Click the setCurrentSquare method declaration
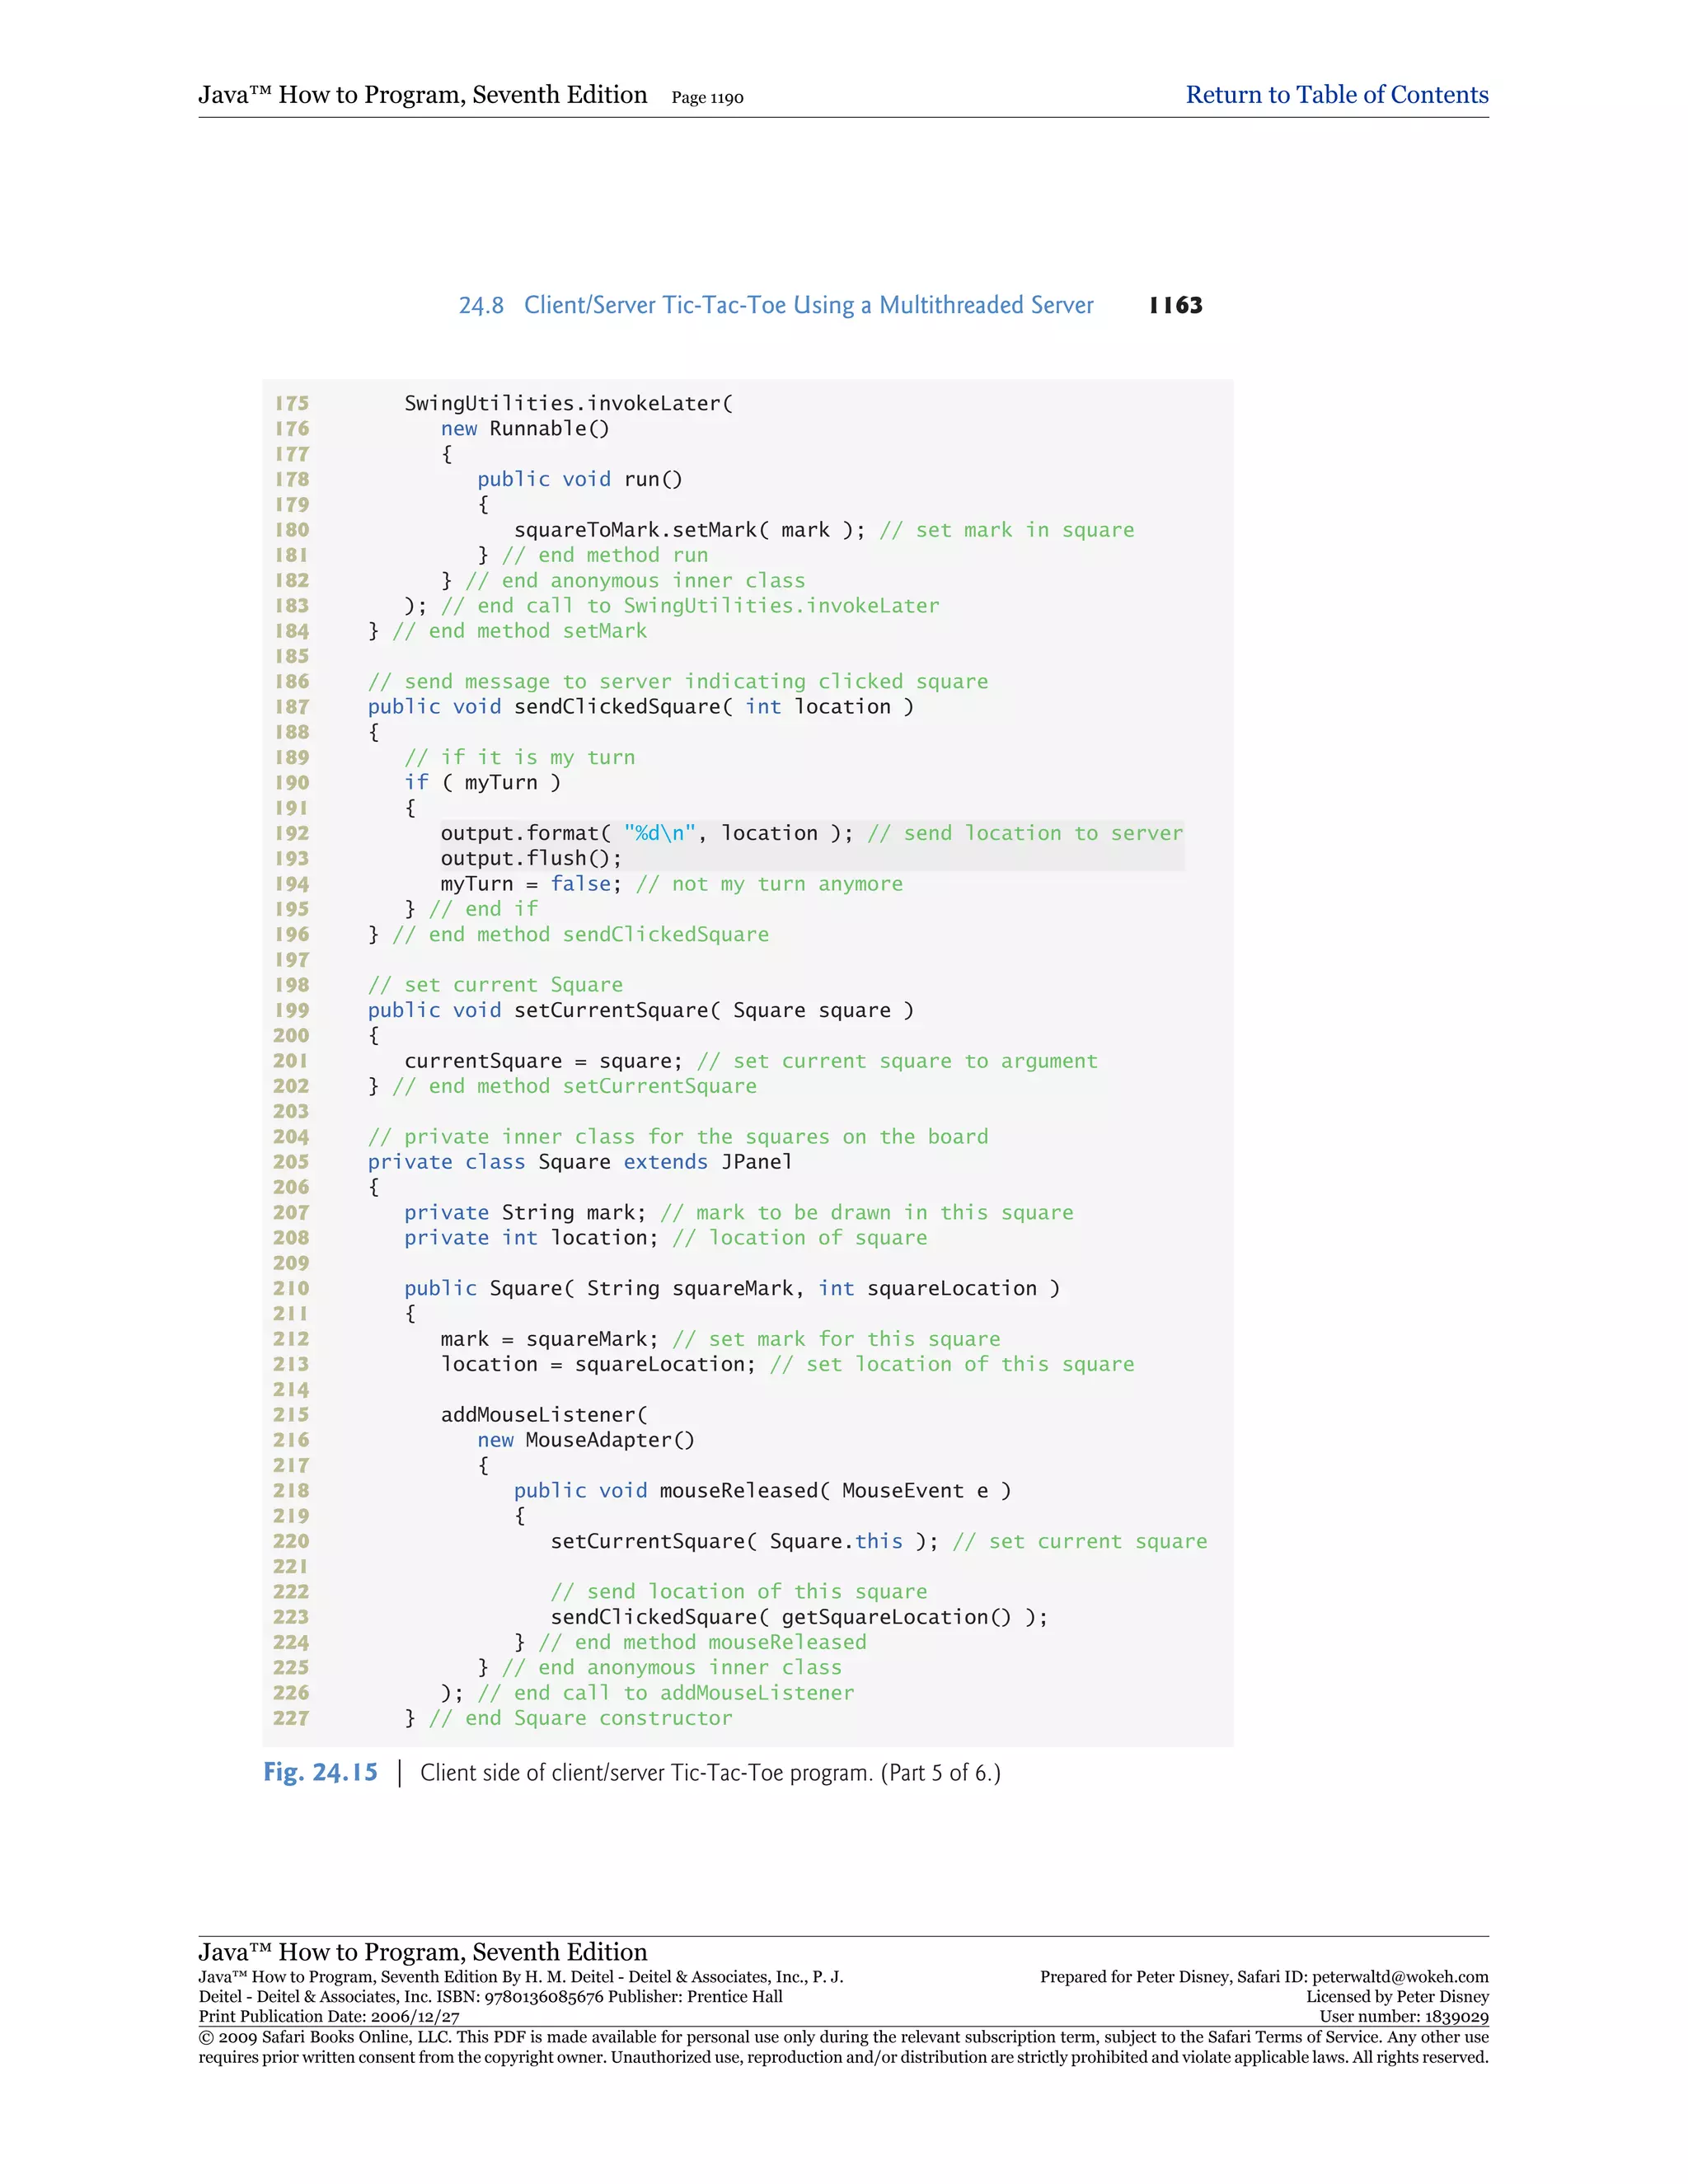Viewport: 1688px width, 2184px height. (640, 1010)
